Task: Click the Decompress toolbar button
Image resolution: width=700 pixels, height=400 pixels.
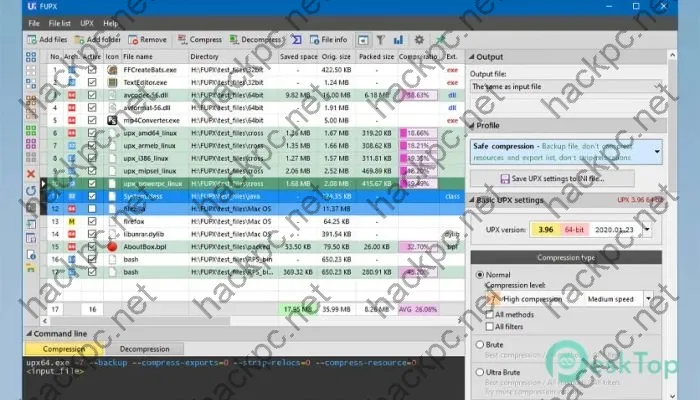Action: point(255,40)
